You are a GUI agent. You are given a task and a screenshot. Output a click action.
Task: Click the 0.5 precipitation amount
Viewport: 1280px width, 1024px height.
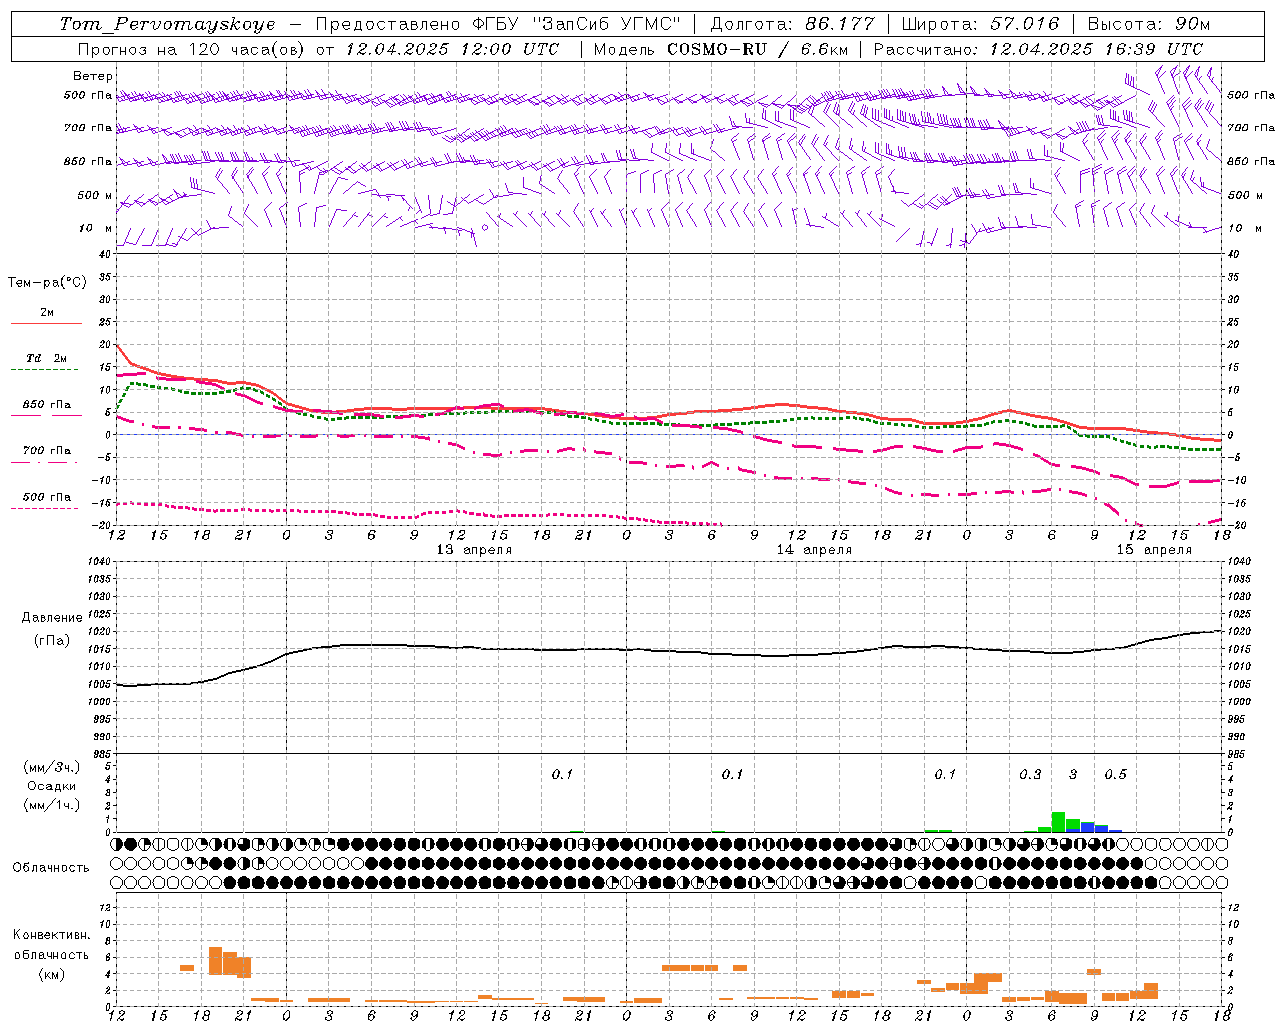click(x=1115, y=775)
